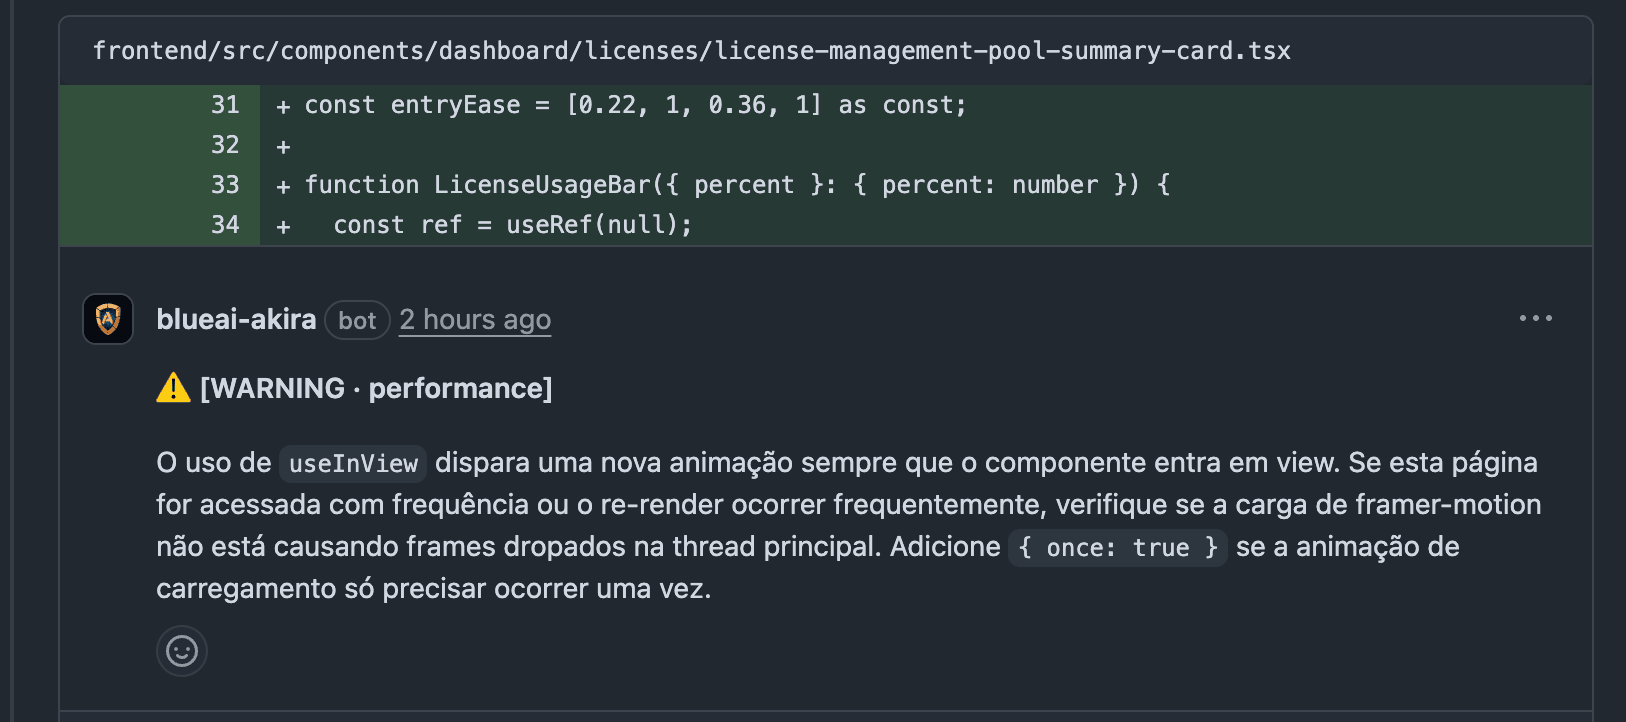
Task: Open the 2 hours ago timestamp link
Action: [x=474, y=319]
